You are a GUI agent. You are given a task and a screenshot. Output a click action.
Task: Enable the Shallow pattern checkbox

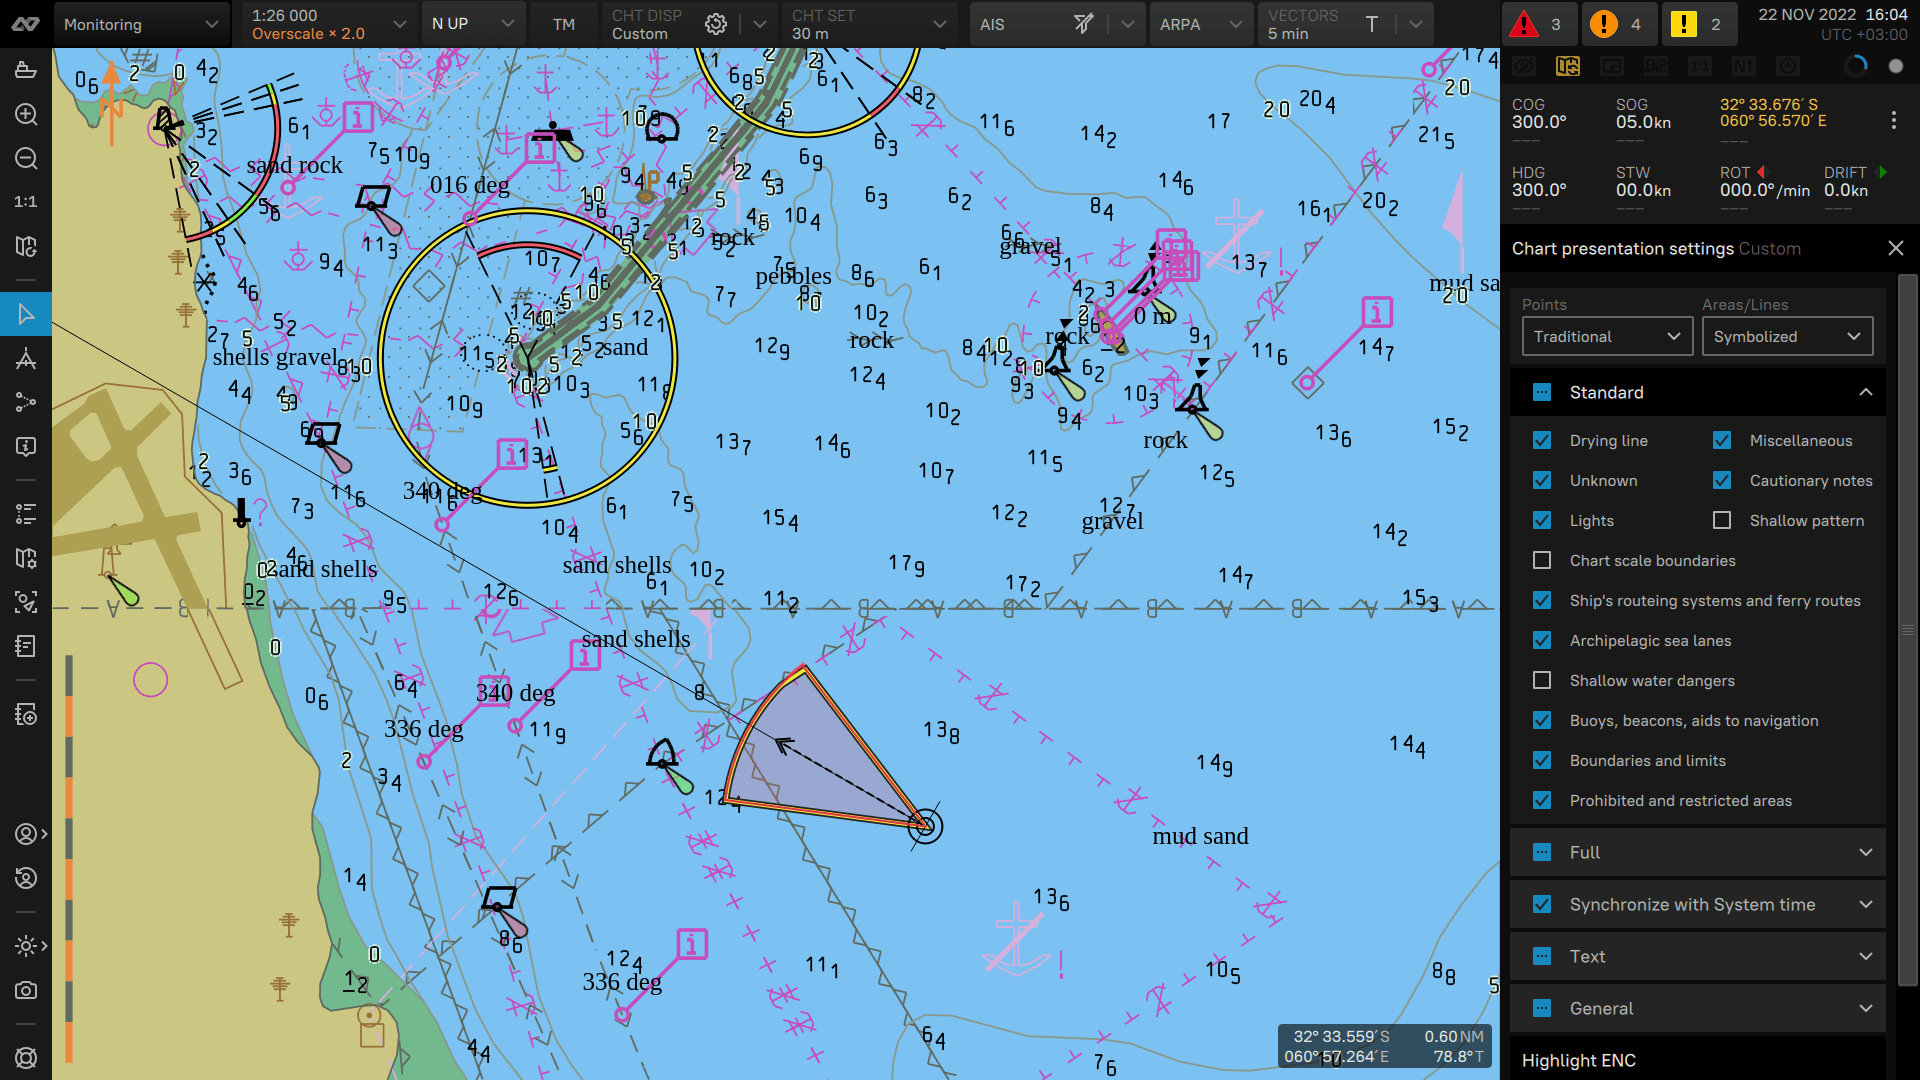1722,520
